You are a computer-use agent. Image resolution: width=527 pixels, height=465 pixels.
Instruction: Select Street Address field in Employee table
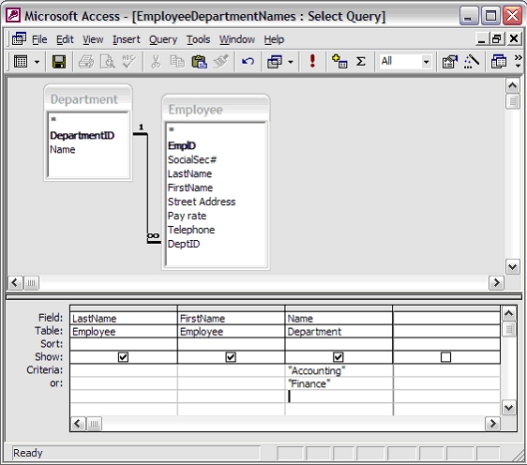coord(202,202)
